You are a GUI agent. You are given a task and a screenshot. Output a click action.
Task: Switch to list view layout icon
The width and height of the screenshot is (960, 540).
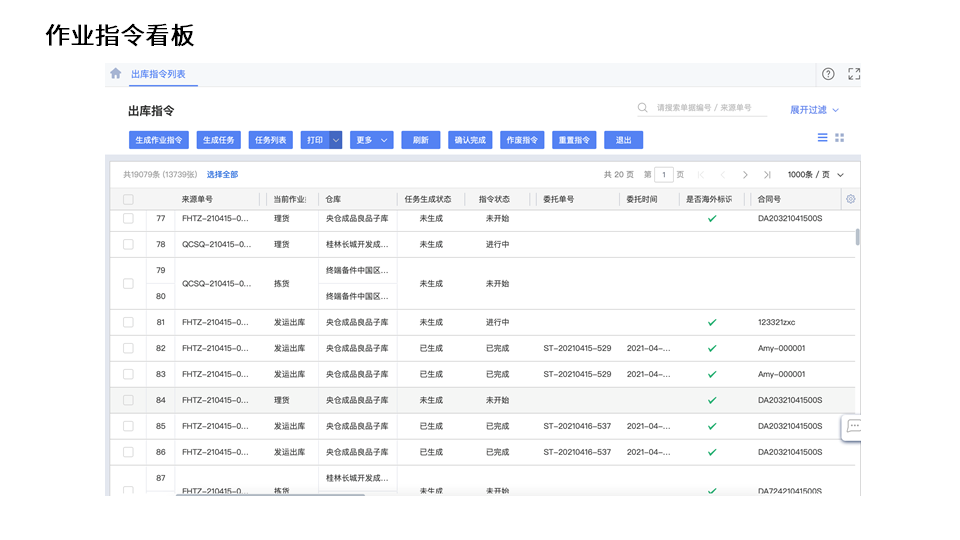(823, 138)
